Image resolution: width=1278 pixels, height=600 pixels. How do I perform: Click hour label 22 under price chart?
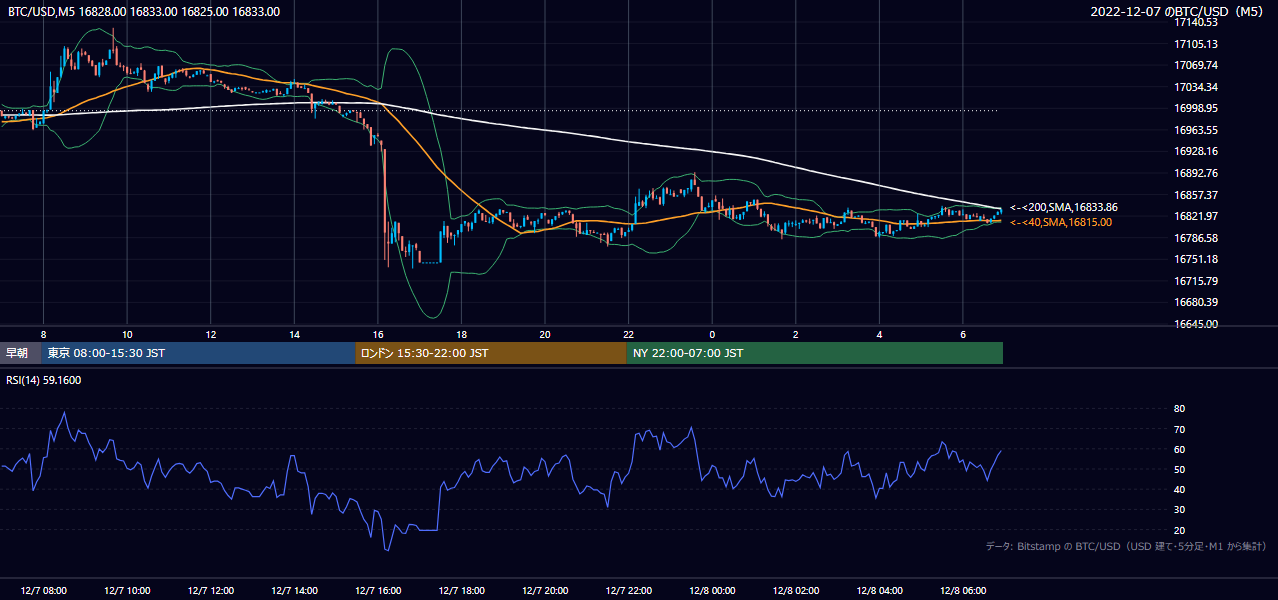coord(628,334)
